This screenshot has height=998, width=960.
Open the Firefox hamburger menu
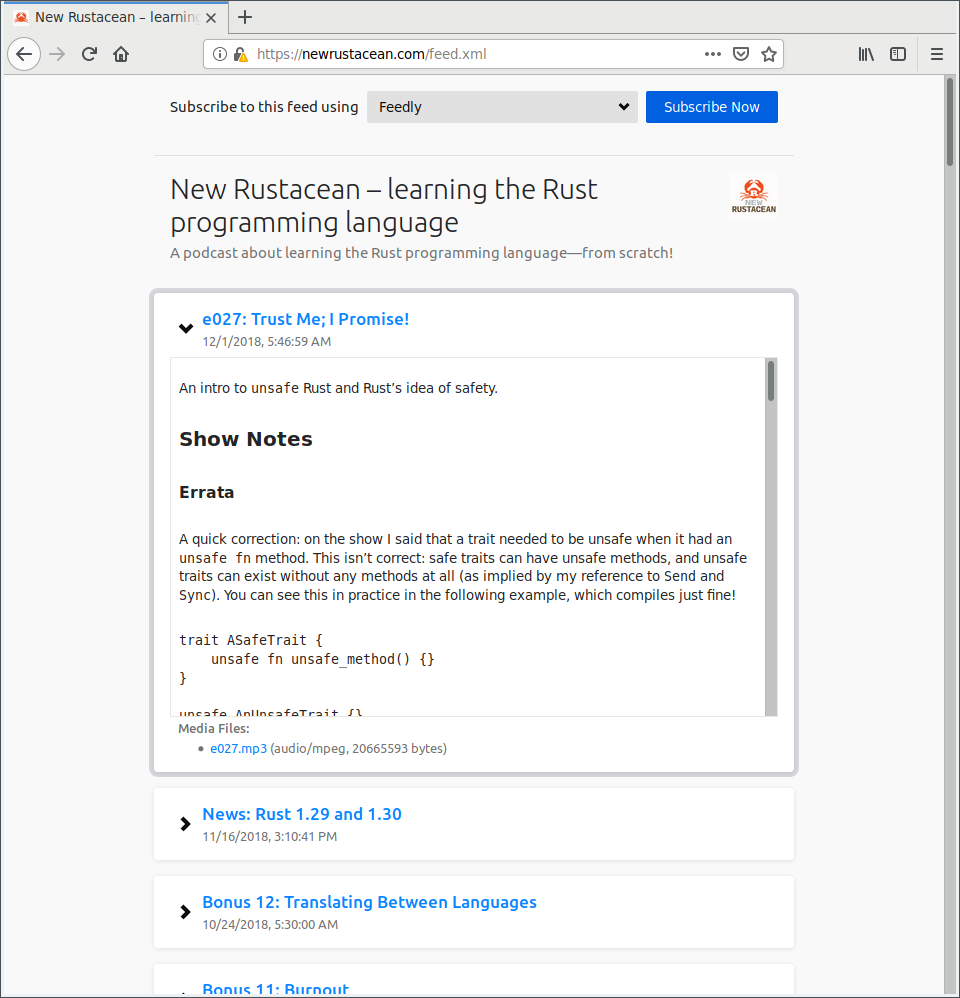coord(937,54)
